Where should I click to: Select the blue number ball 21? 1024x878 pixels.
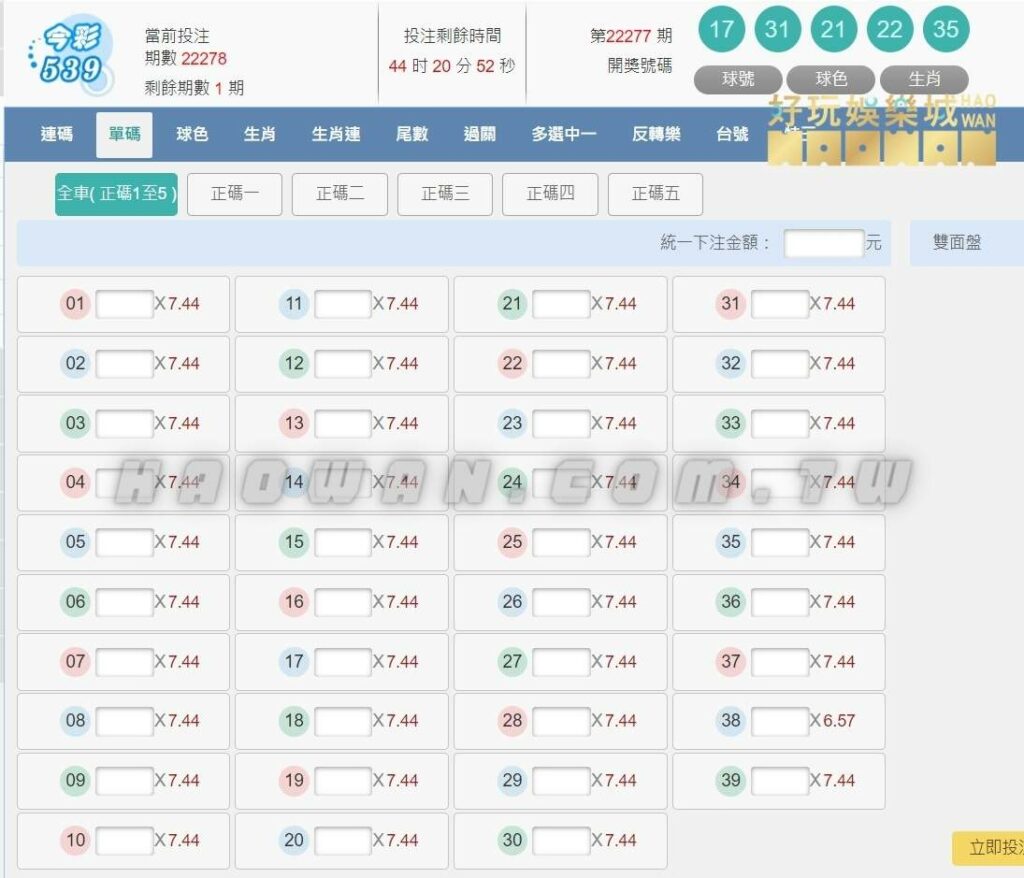[513, 304]
